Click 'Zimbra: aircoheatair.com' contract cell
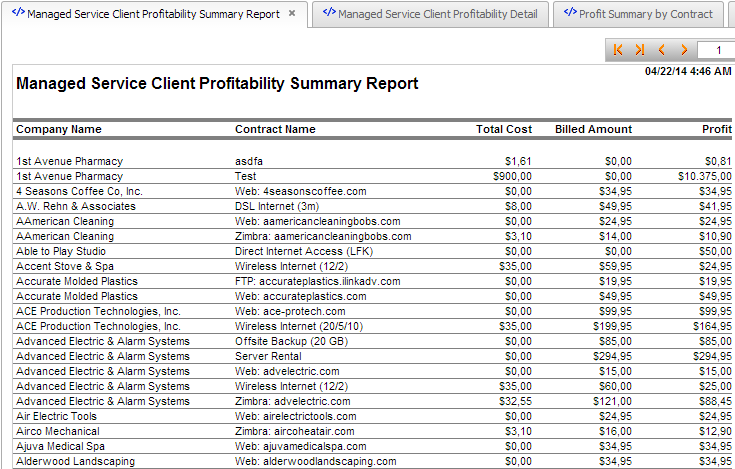Screen dimensions: 735x469 click(x=295, y=431)
